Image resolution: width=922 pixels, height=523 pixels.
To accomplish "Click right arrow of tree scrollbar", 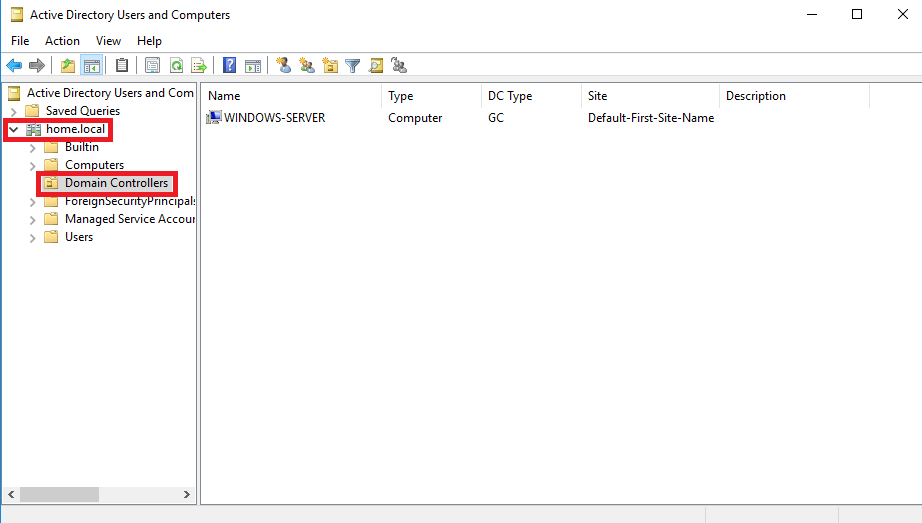I will point(186,494).
